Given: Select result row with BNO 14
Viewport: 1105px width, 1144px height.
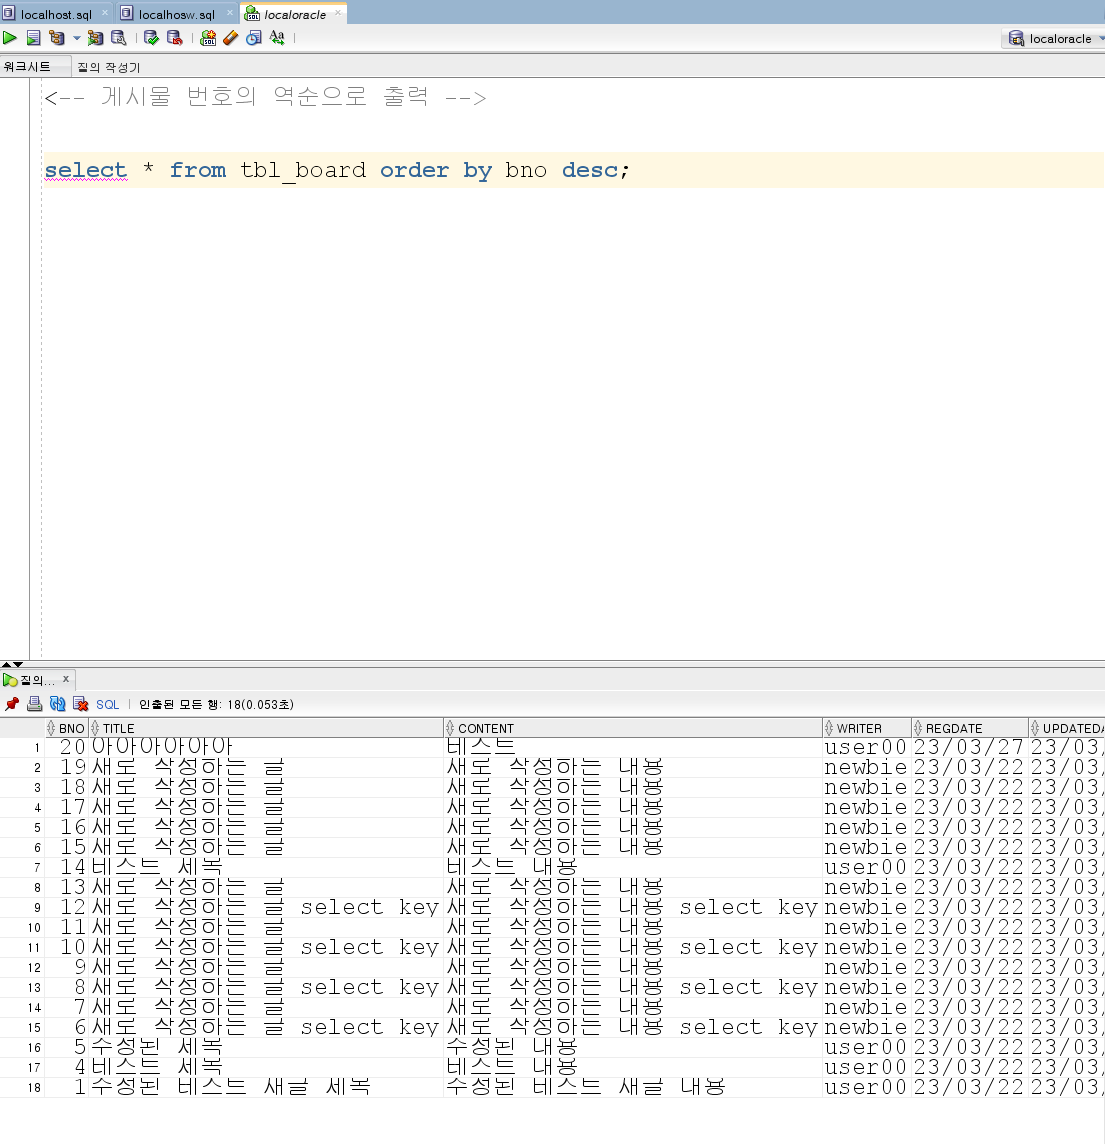Looking at the screenshot, I should [552, 867].
